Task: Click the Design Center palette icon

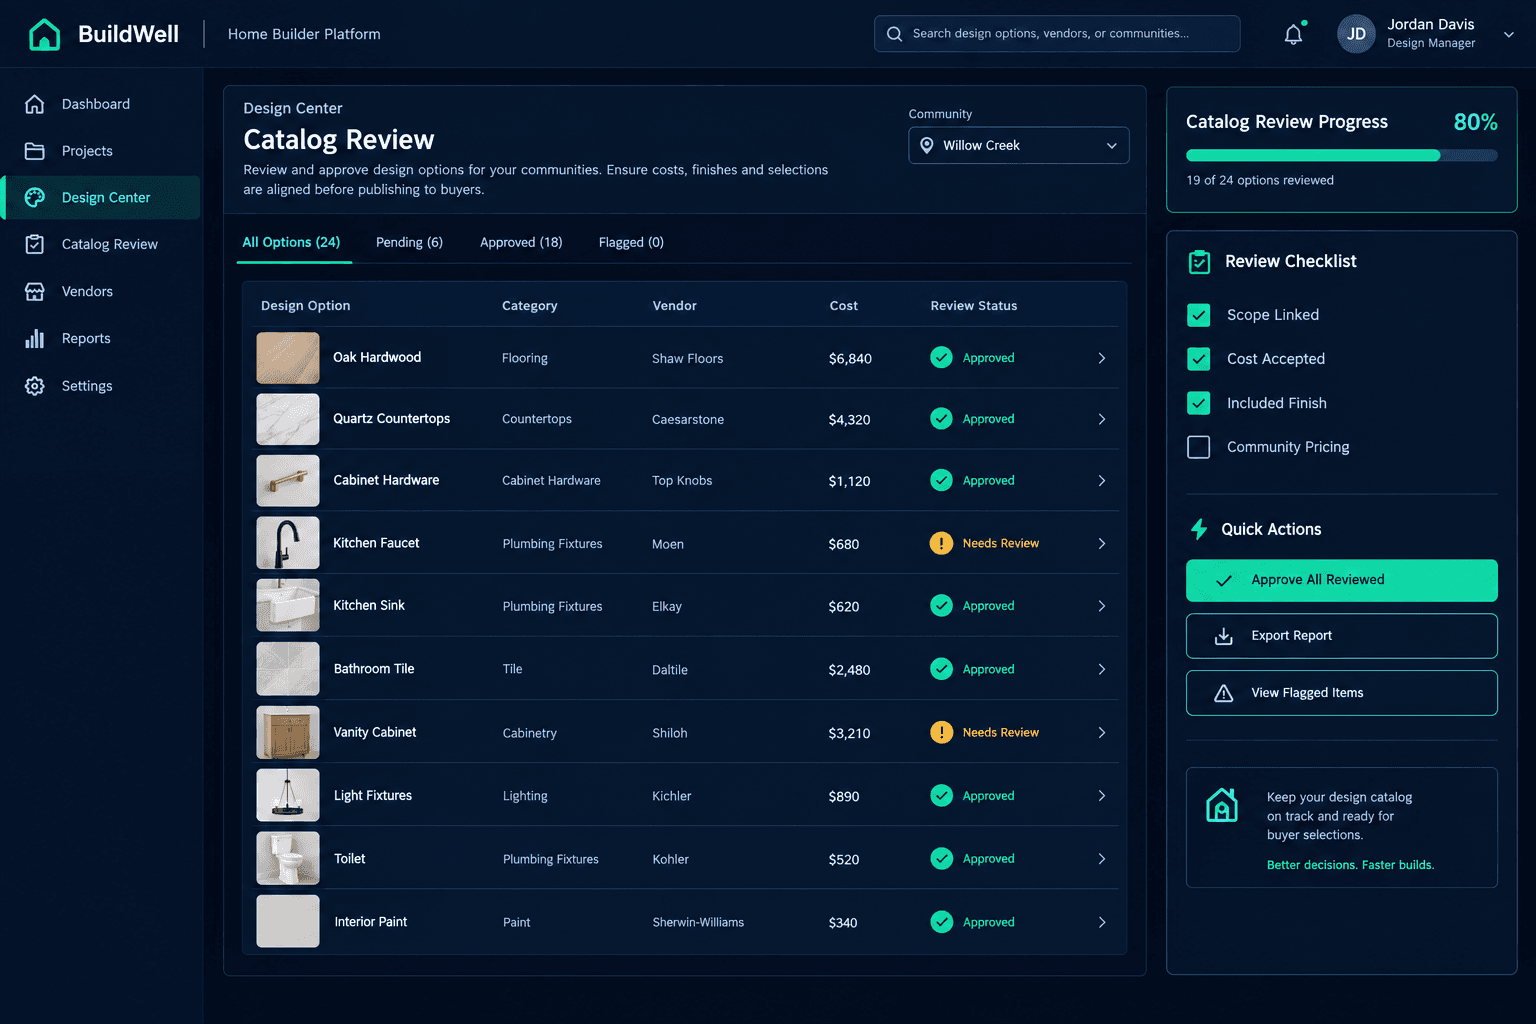Action: click(35, 198)
